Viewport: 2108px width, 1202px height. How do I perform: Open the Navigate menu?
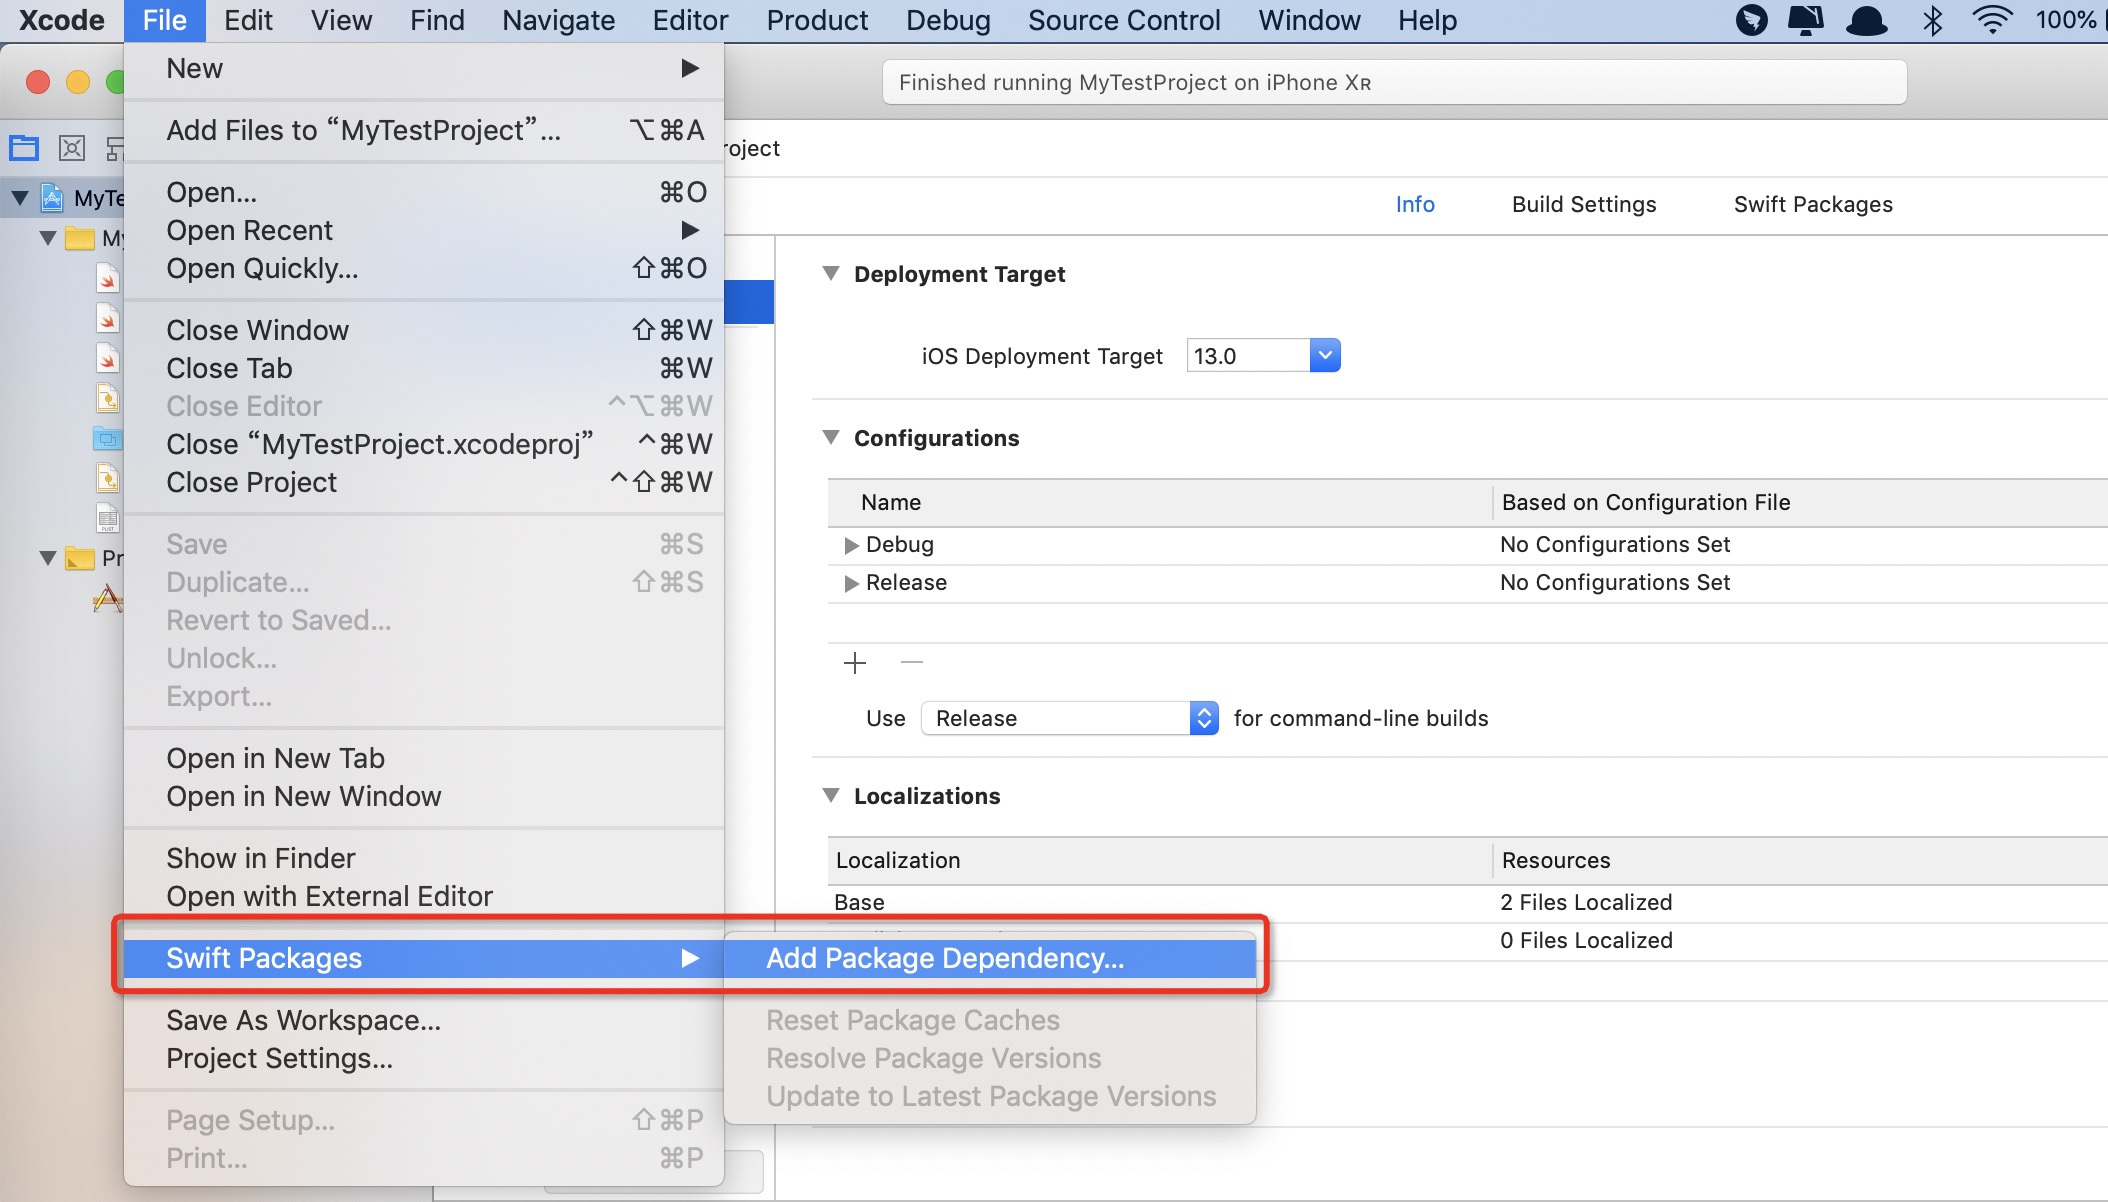tap(558, 20)
